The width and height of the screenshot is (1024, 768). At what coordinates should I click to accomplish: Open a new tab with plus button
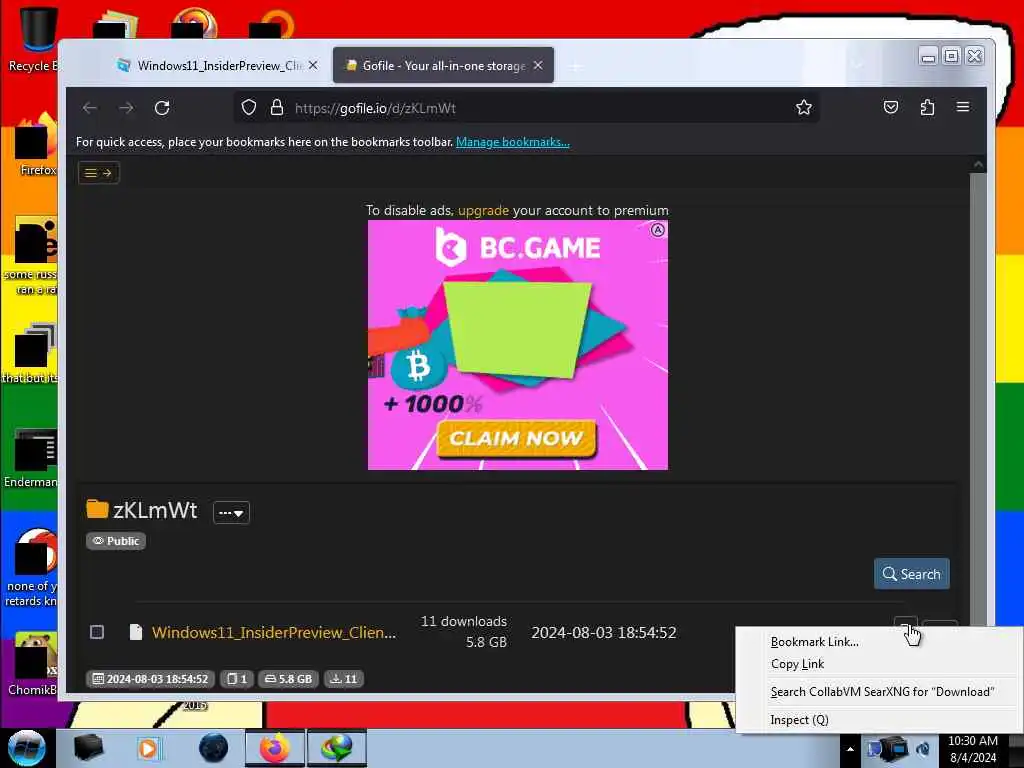coord(575,66)
